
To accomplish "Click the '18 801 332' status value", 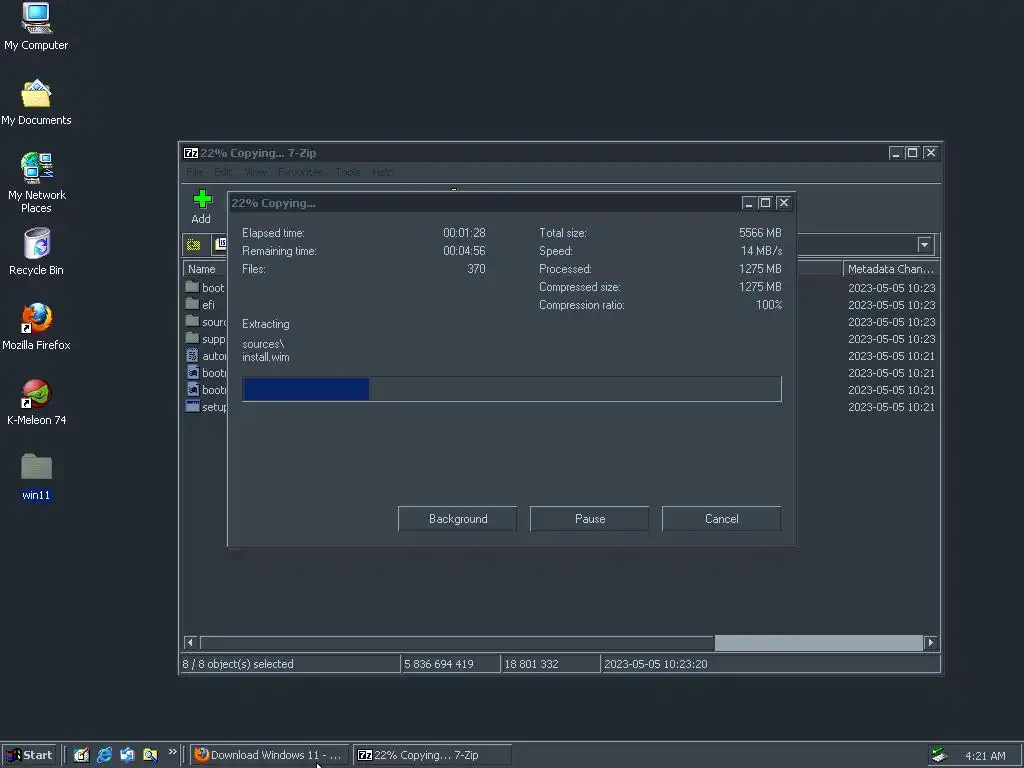I will pos(531,664).
